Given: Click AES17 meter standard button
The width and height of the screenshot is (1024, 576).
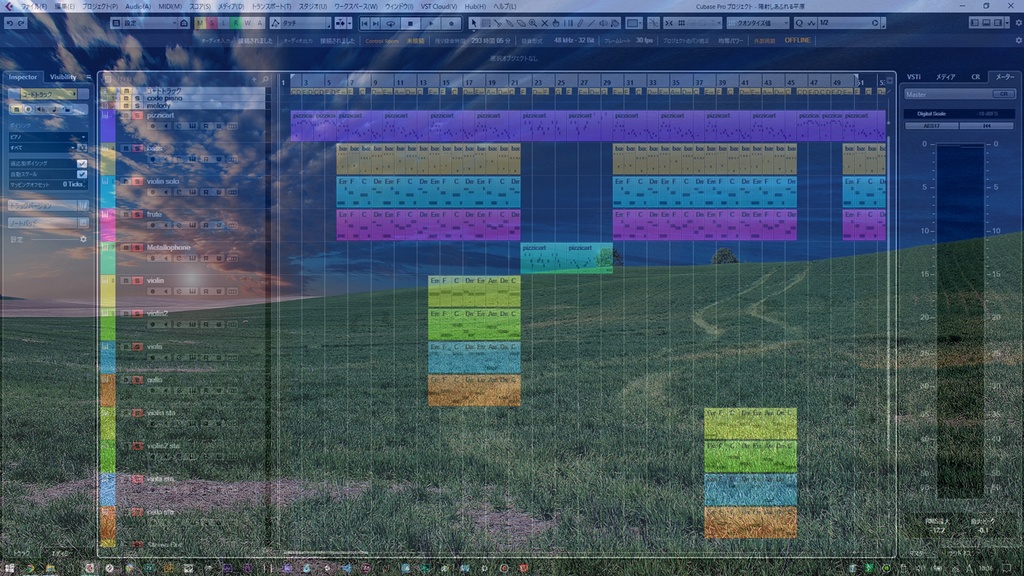Looking at the screenshot, I should (x=931, y=125).
